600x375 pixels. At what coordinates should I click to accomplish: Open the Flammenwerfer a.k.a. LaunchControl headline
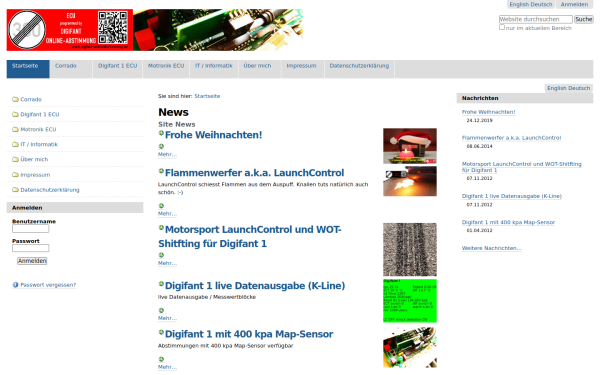click(254, 173)
